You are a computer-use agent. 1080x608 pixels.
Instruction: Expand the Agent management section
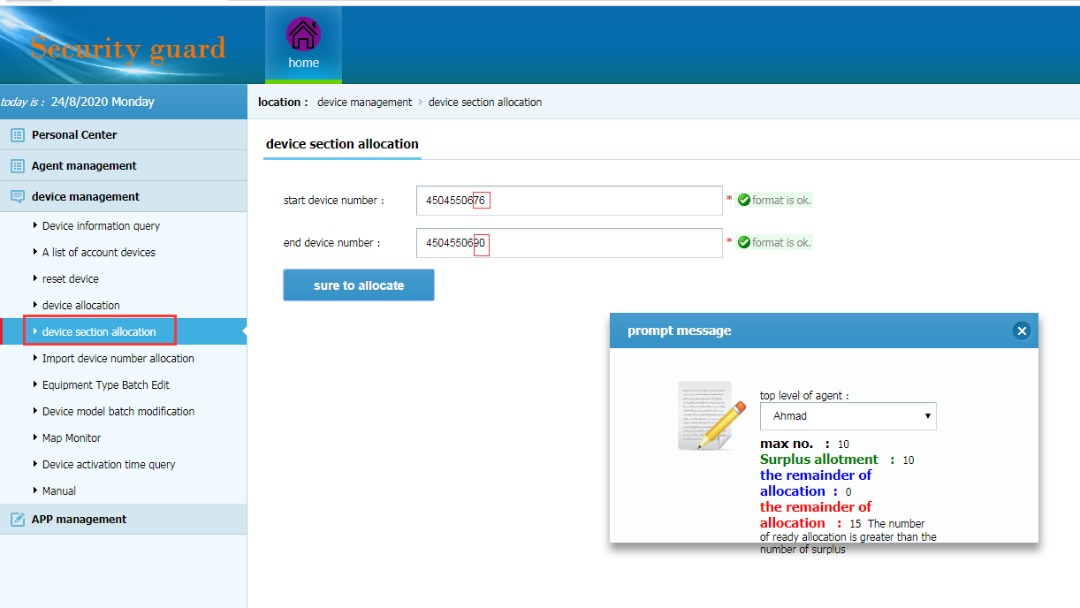(123, 166)
